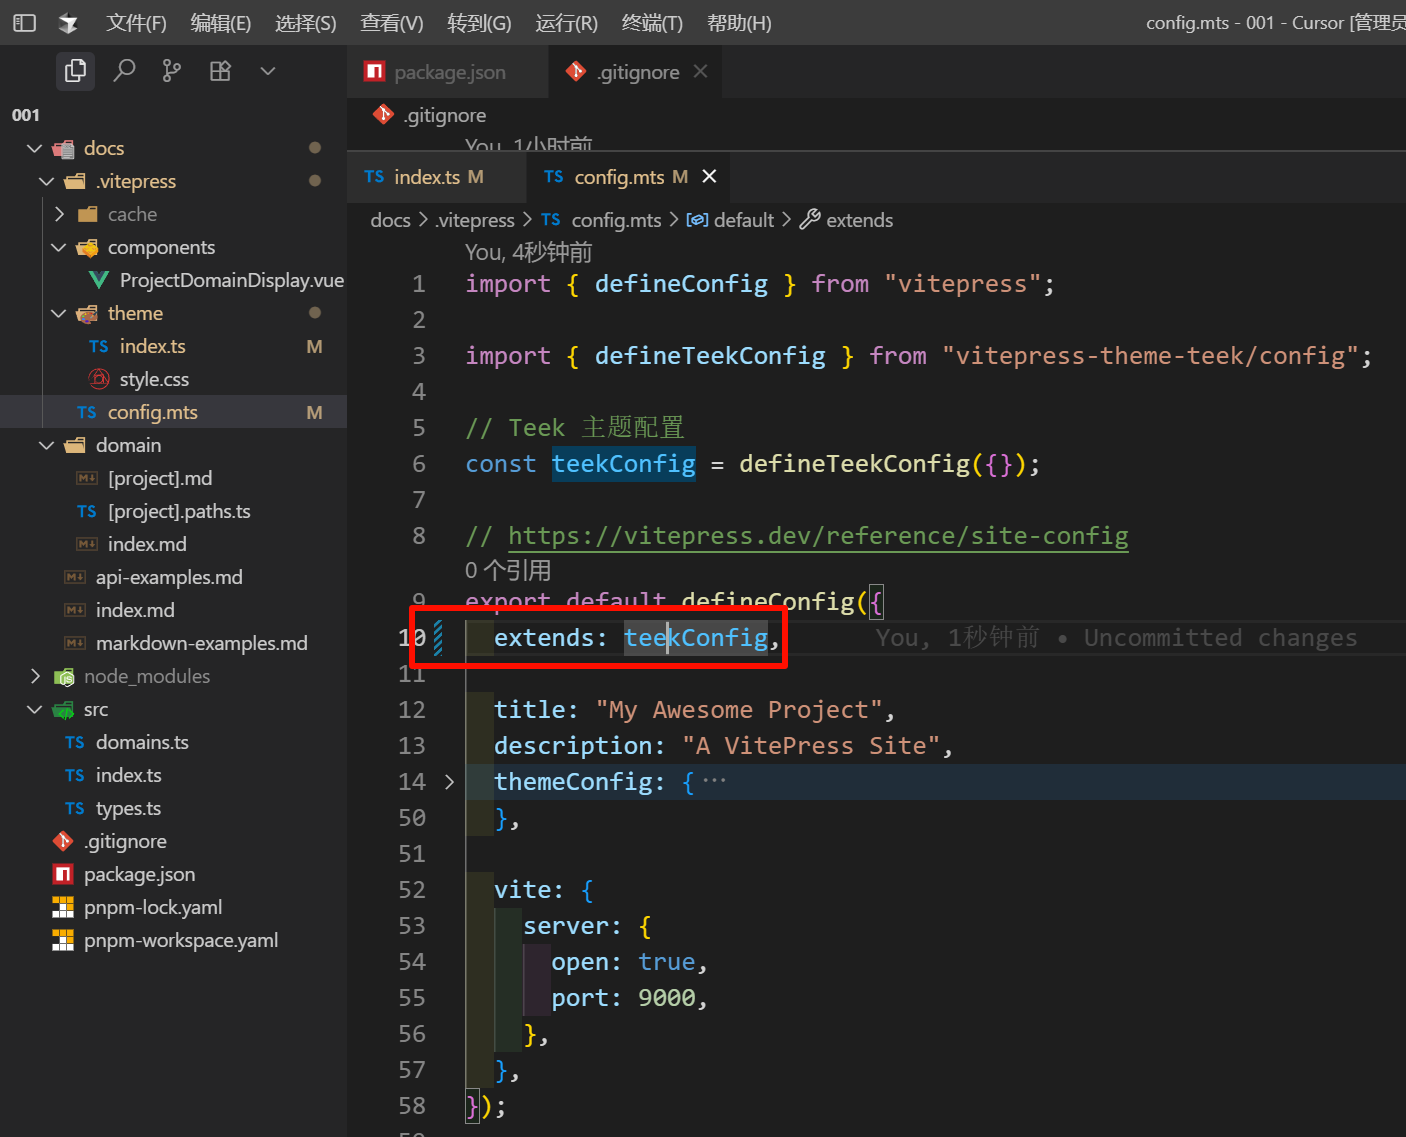Viewport: 1406px width, 1137px height.
Task: Open package.json in the file tree
Action: pyautogui.click(x=139, y=874)
